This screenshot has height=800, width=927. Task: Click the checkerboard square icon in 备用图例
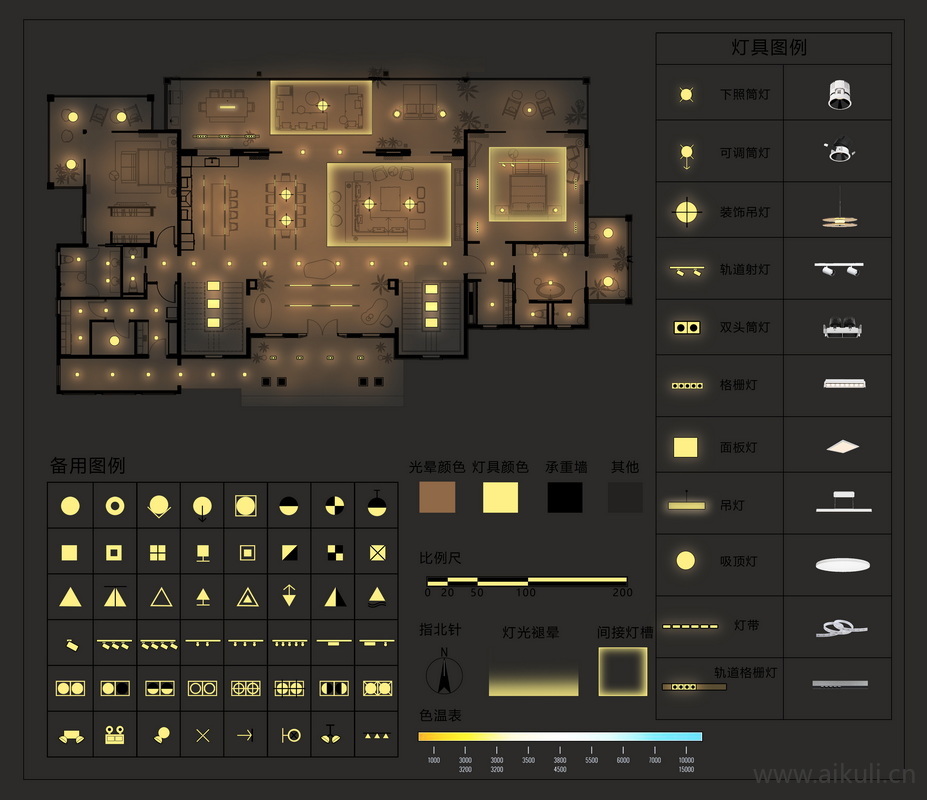click(x=335, y=553)
